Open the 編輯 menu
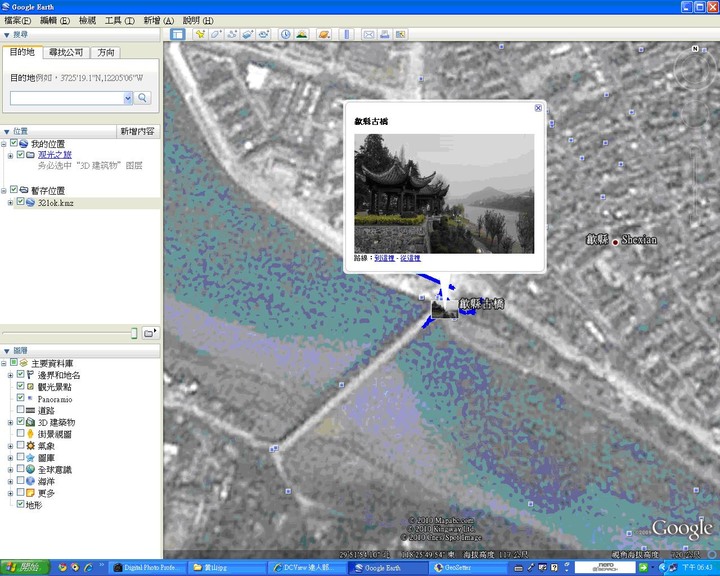720x576 pixels. tap(55, 21)
